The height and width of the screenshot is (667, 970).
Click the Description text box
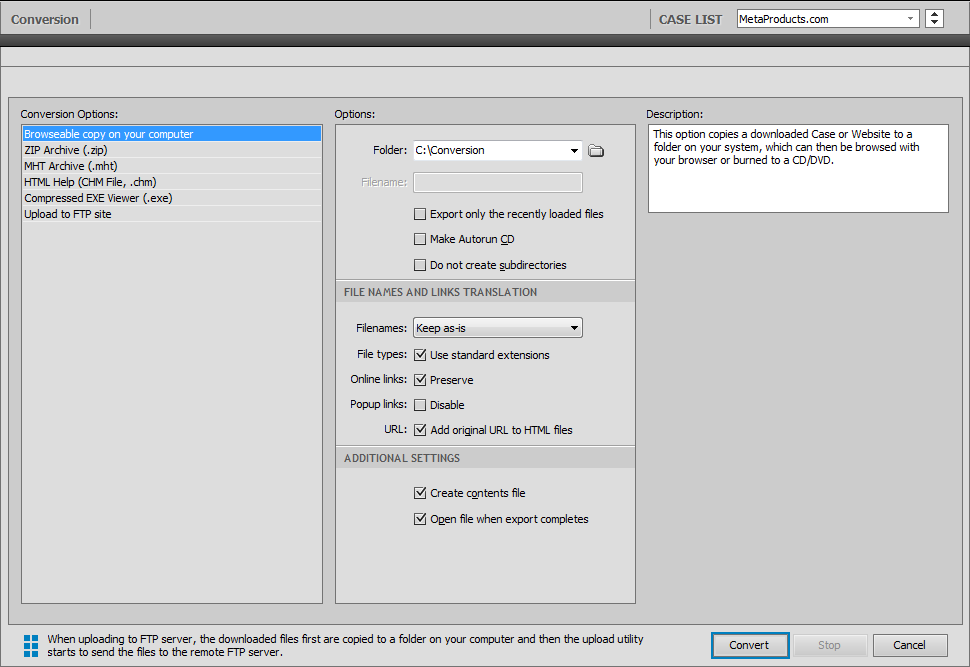(x=797, y=168)
